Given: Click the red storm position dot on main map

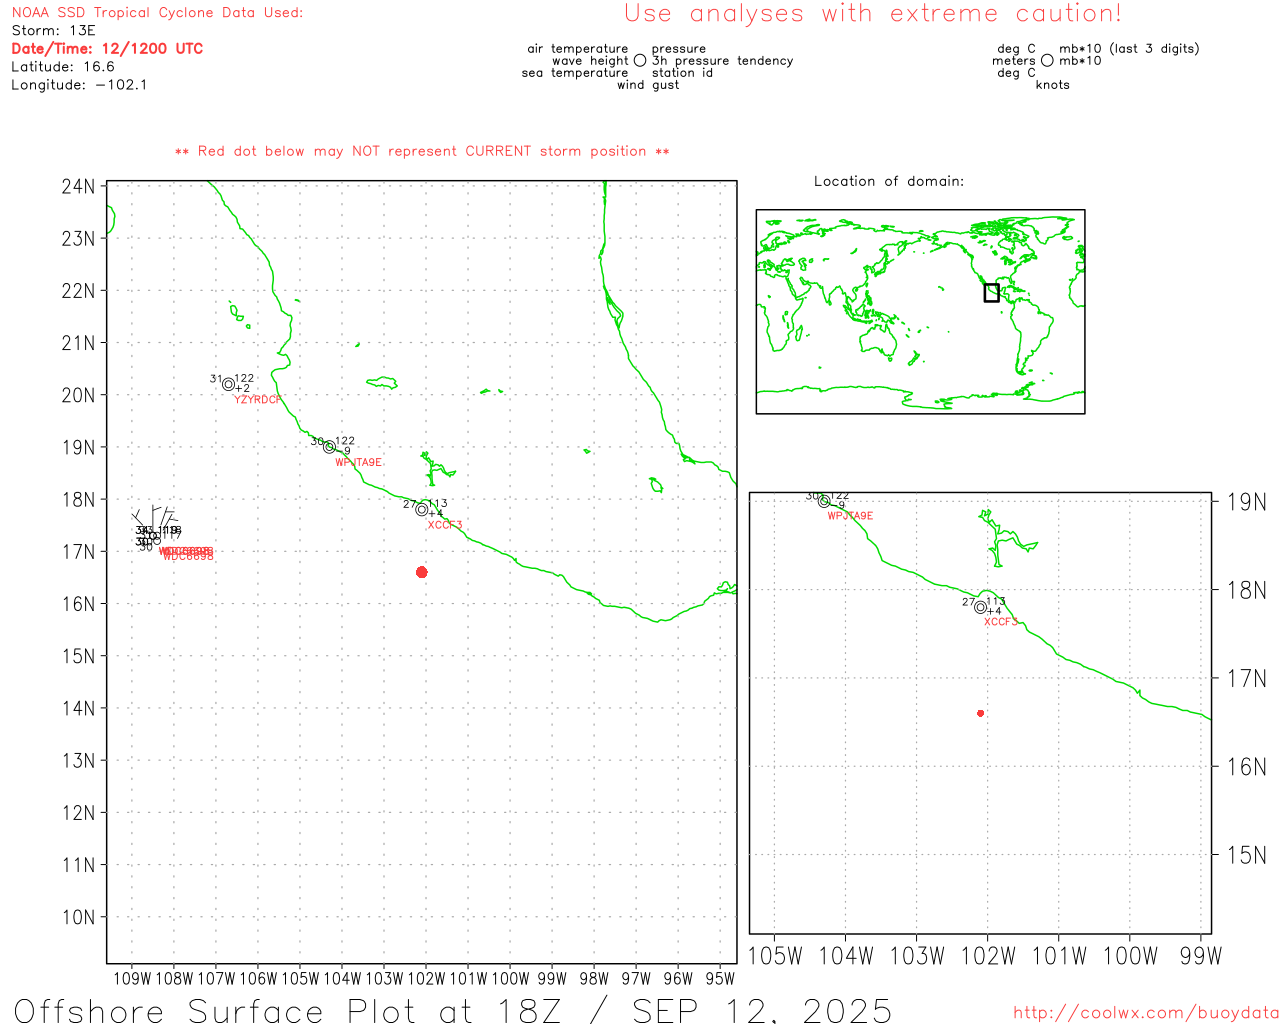Looking at the screenshot, I should (x=422, y=572).
